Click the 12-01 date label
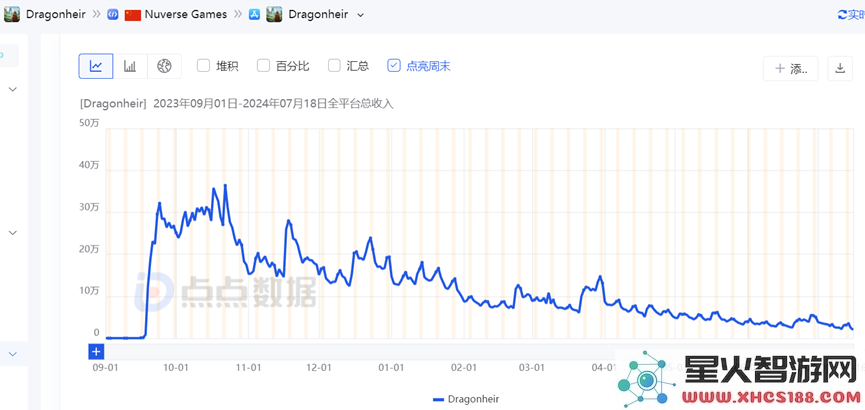The height and width of the screenshot is (410, 865). click(318, 368)
